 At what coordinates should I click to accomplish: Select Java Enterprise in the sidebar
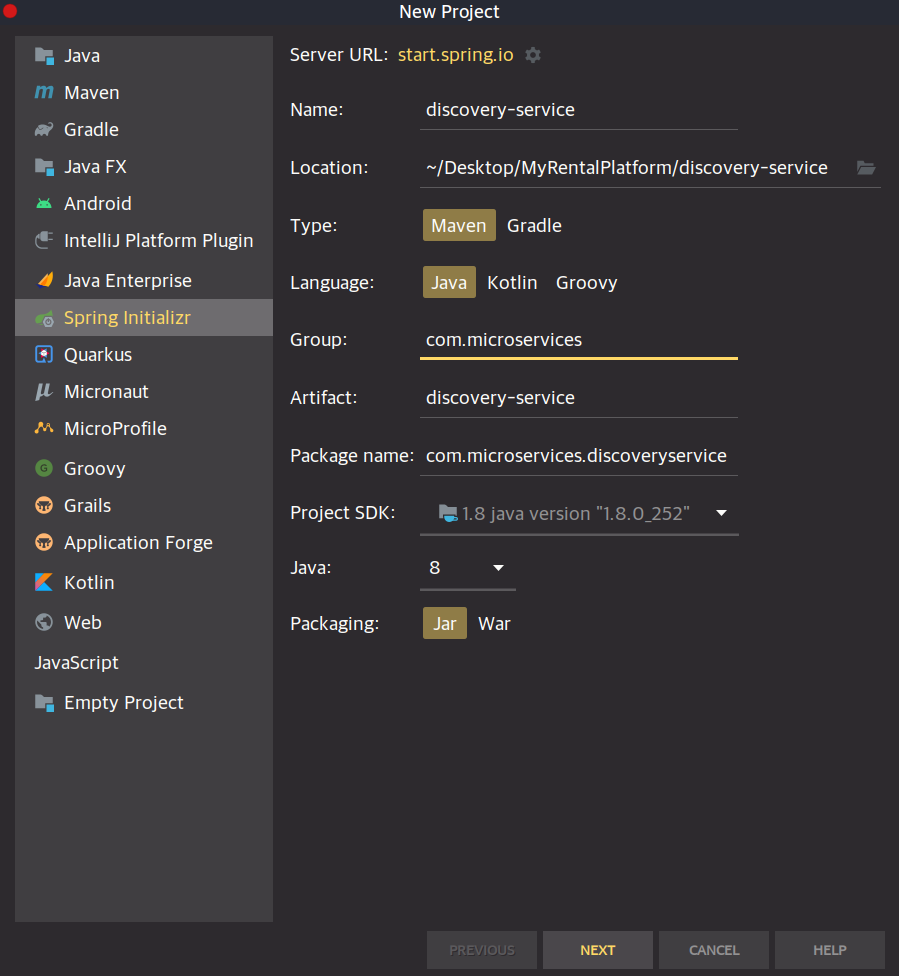point(127,281)
